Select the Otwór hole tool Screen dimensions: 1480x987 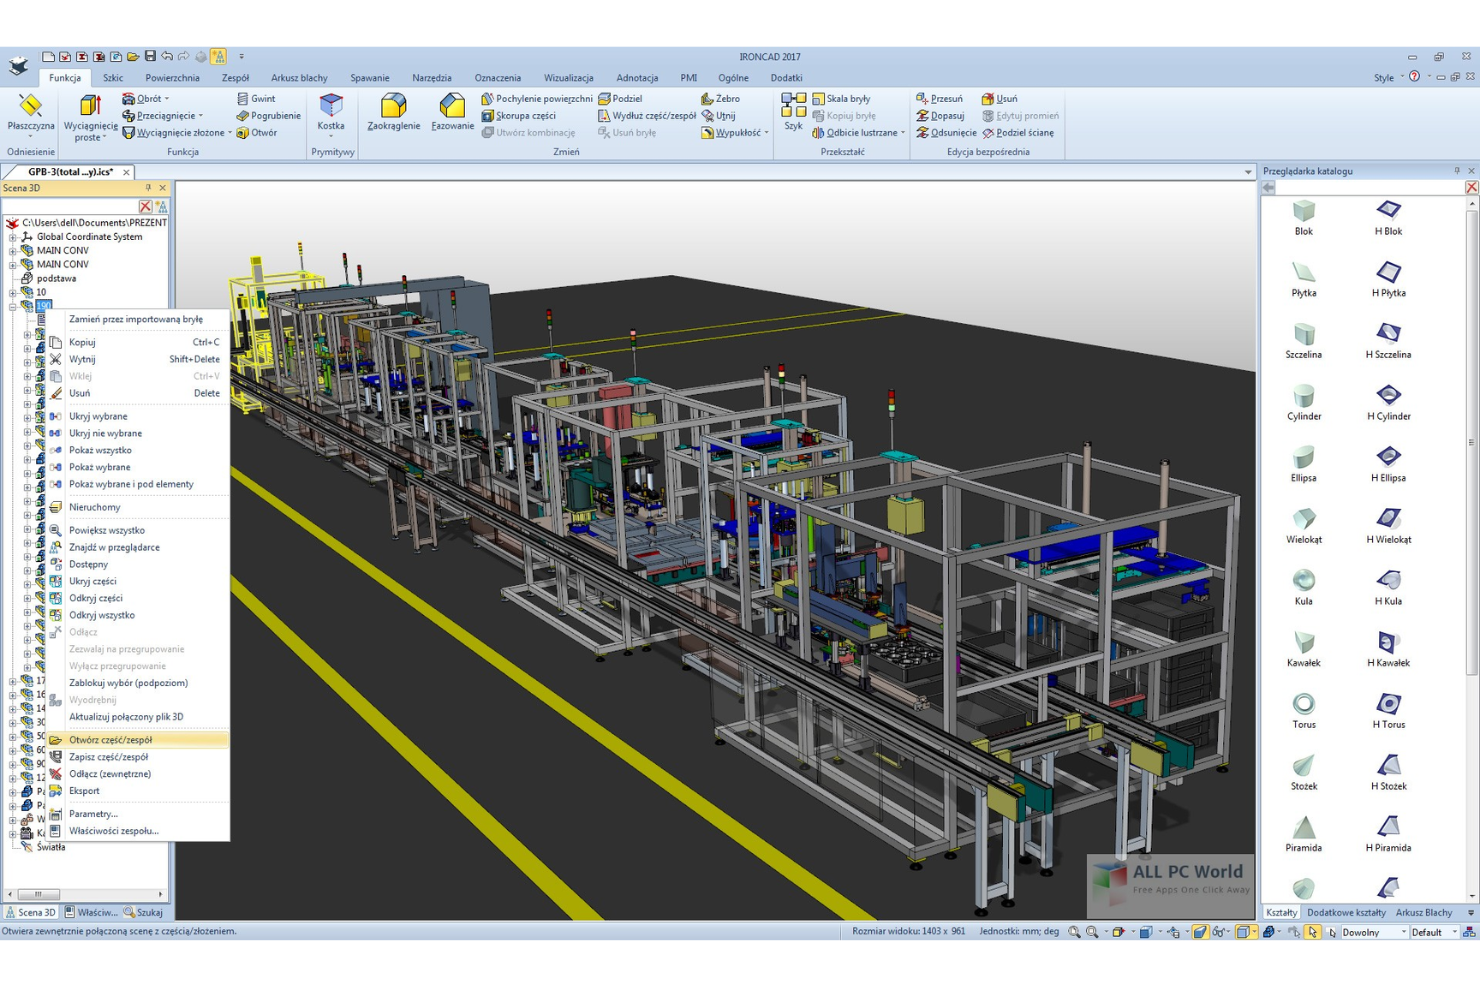[x=257, y=133]
